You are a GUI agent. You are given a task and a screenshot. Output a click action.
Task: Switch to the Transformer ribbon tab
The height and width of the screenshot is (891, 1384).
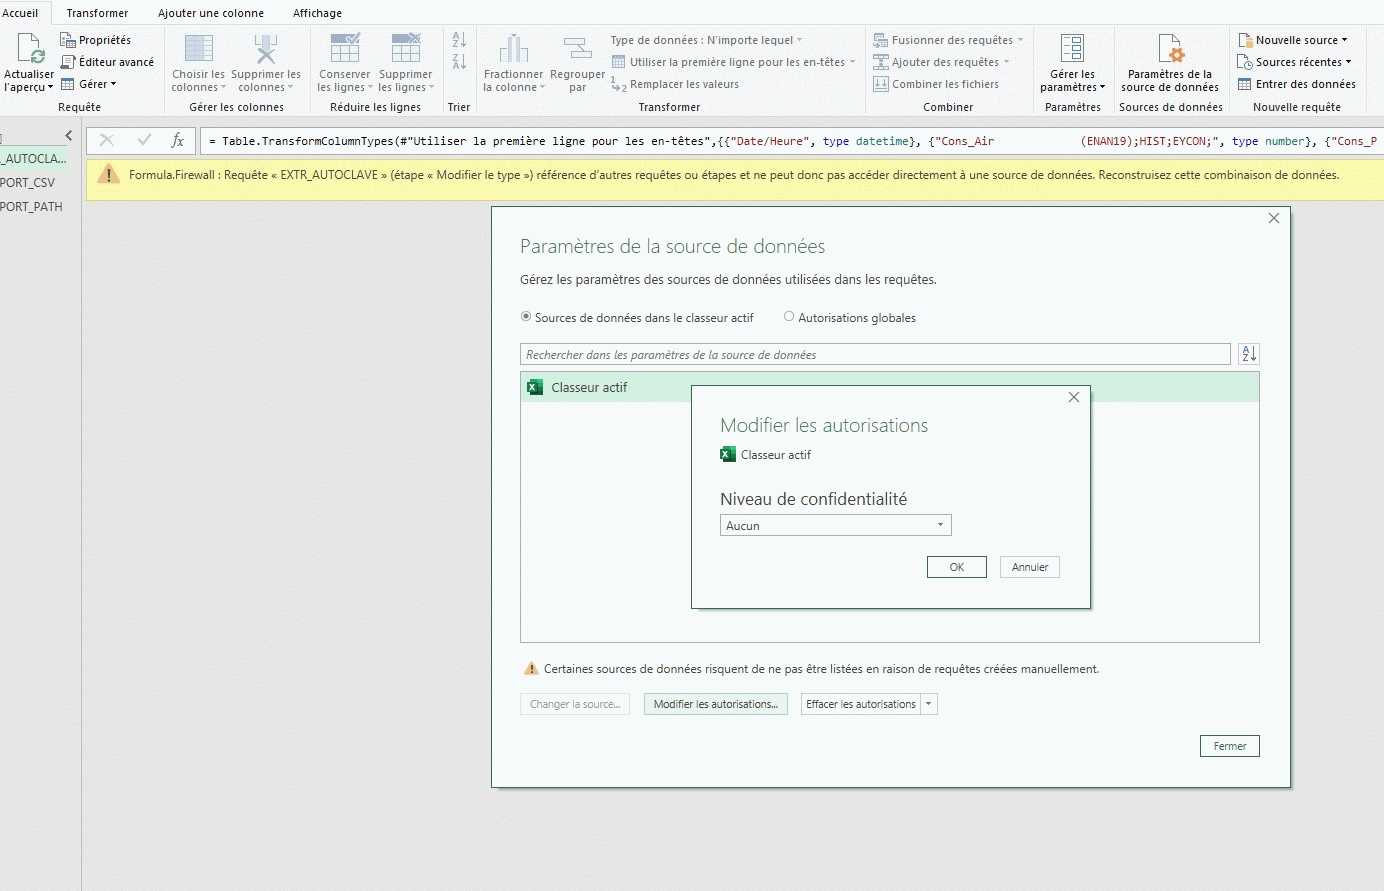coord(97,13)
